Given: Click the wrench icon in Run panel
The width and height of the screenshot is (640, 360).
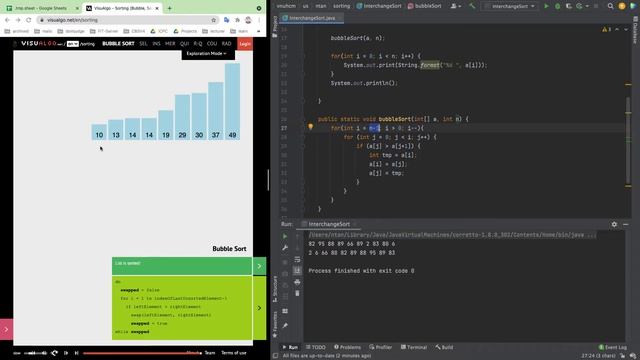Looking at the screenshot, I should click(x=285, y=248).
